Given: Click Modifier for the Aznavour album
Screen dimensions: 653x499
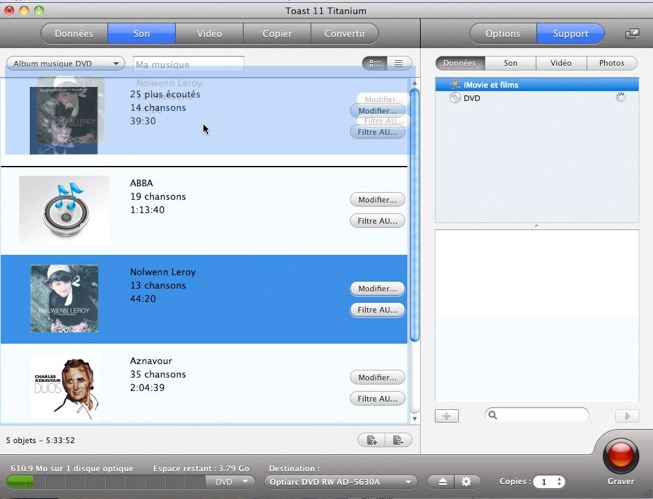Looking at the screenshot, I should (x=377, y=377).
